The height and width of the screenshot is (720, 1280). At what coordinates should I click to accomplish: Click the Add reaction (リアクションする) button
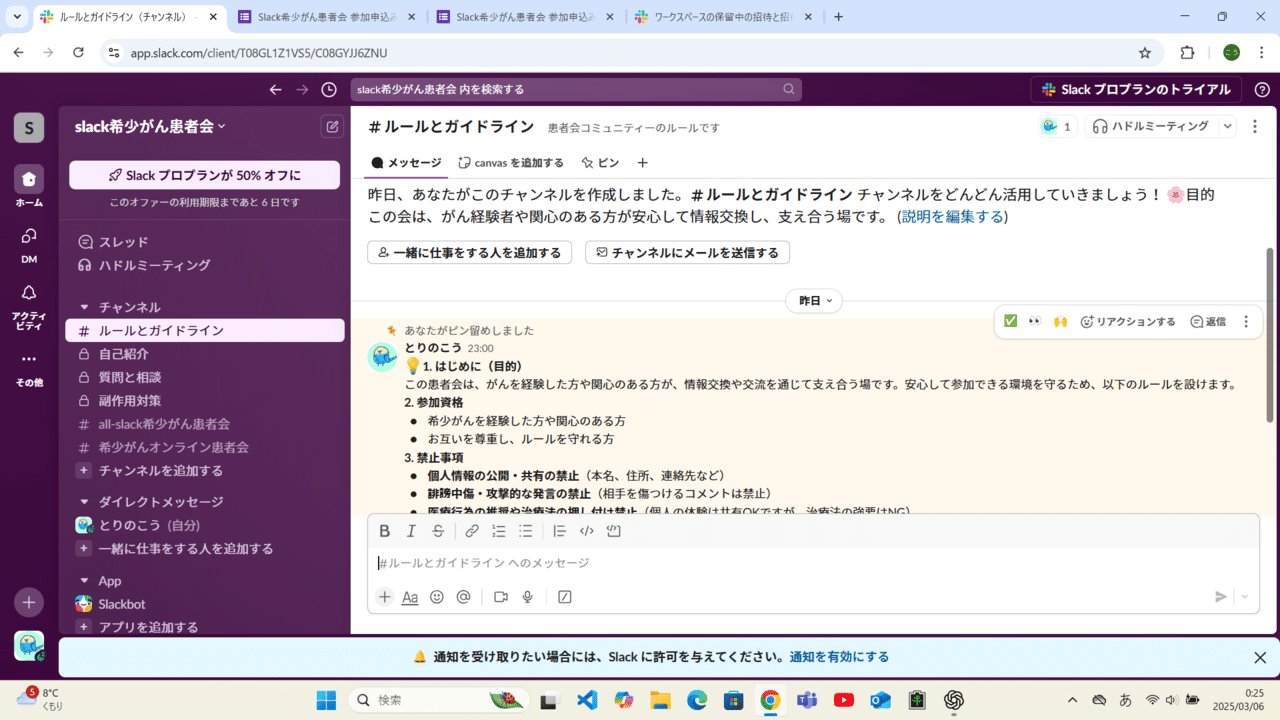click(x=1128, y=321)
